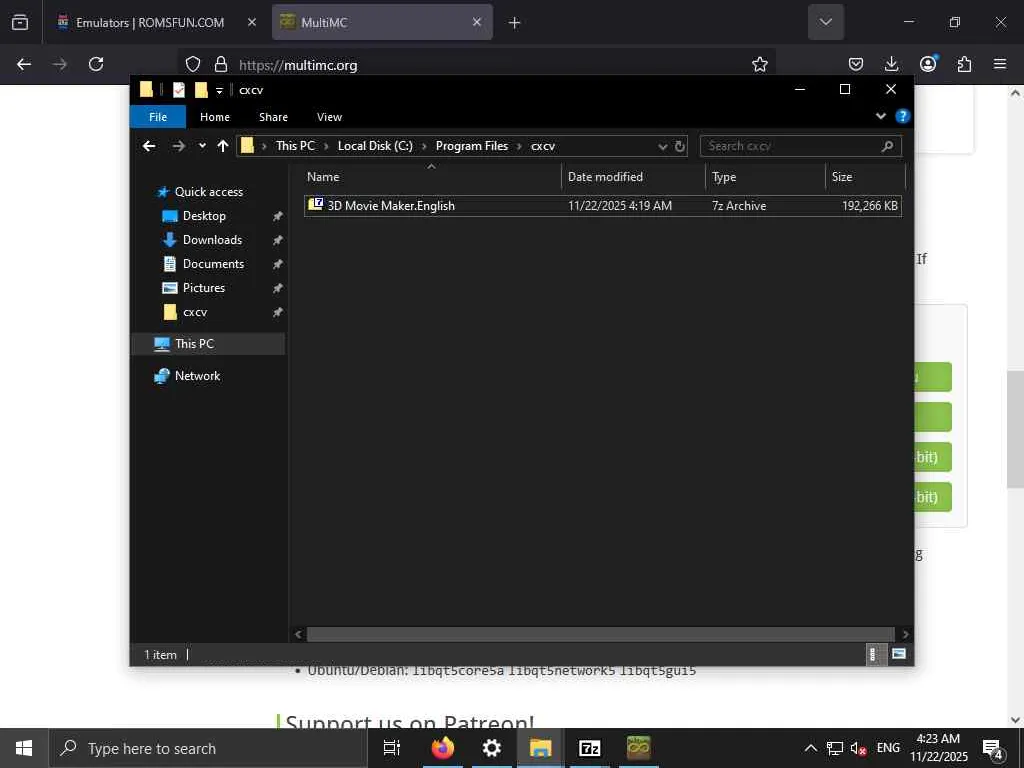Focus the Search cxcv field
The height and width of the screenshot is (768, 1024).
click(801, 146)
